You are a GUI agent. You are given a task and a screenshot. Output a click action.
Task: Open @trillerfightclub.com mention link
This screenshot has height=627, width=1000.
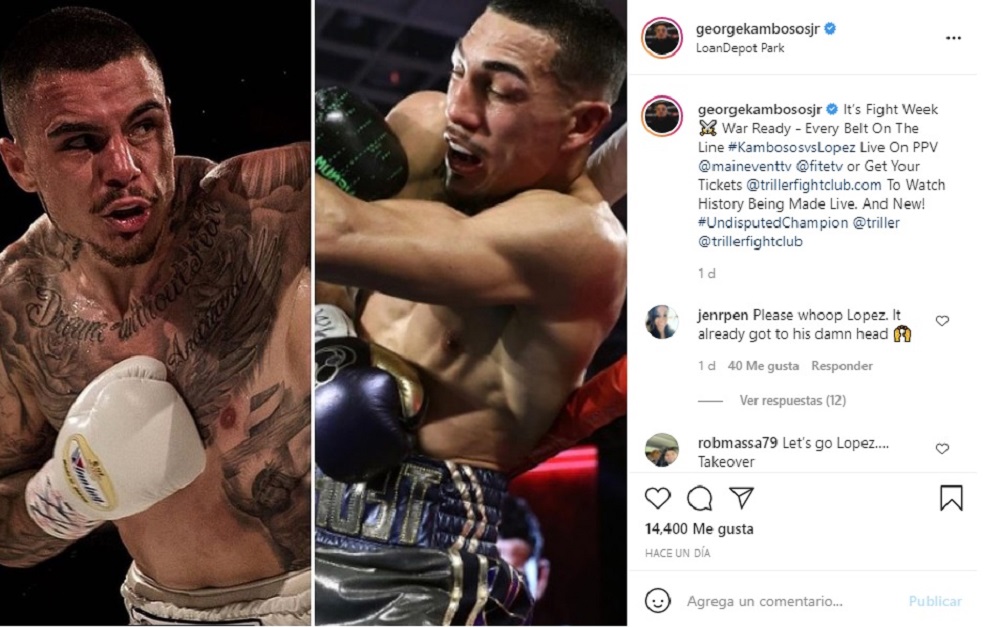813,185
